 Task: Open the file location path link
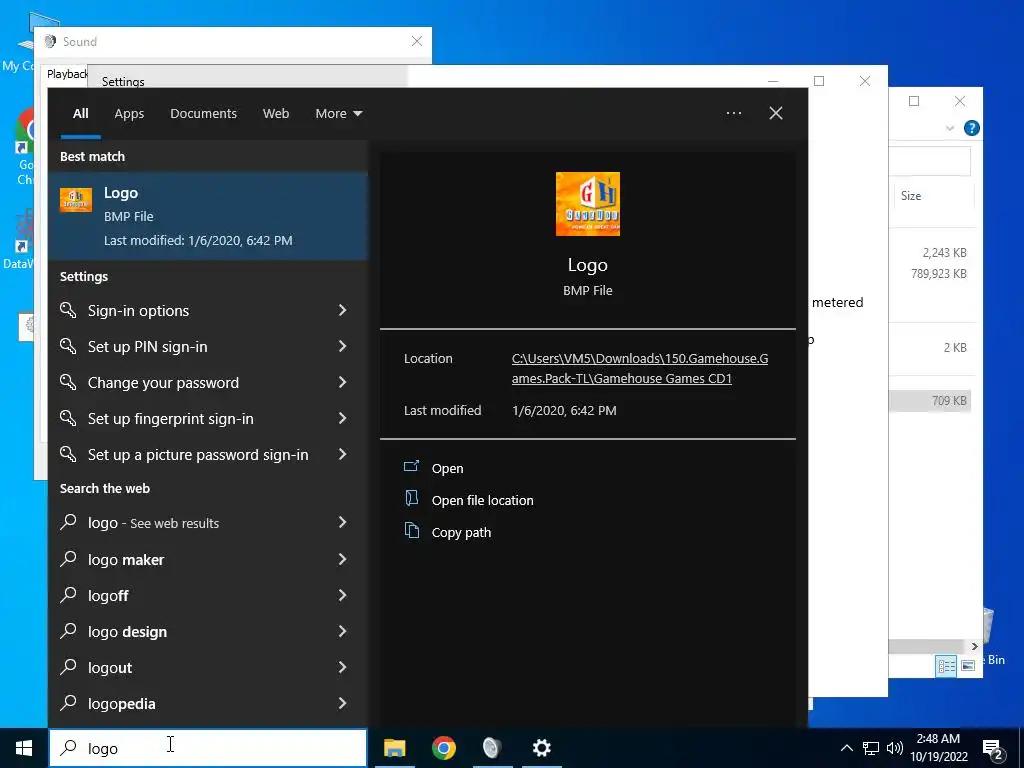pos(639,368)
